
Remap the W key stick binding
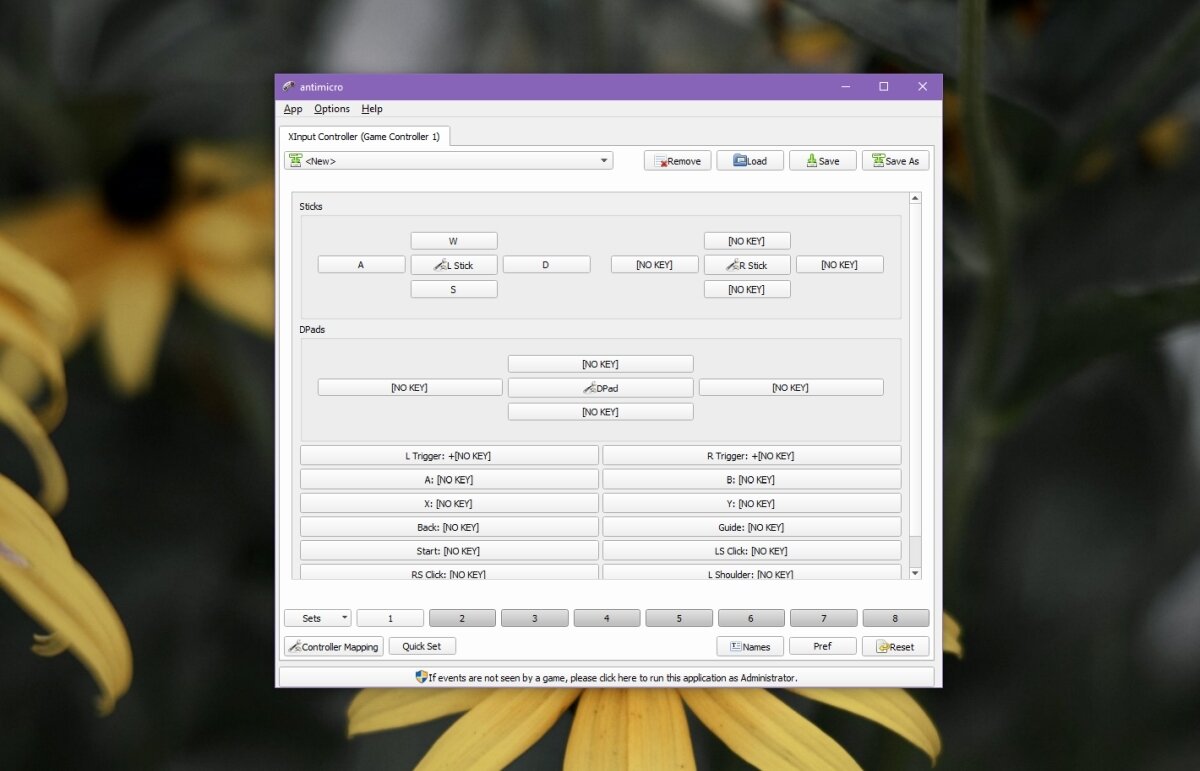[x=453, y=240]
